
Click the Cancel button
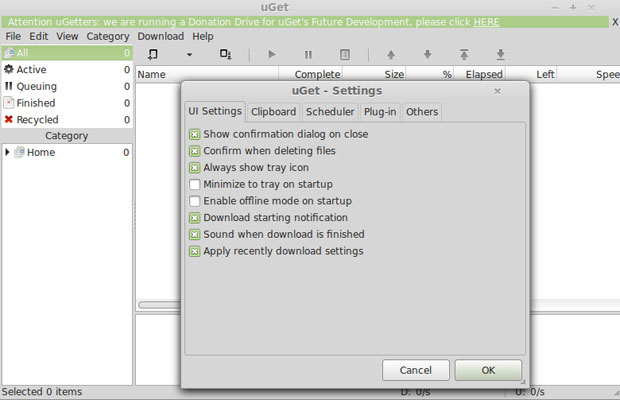pos(416,370)
